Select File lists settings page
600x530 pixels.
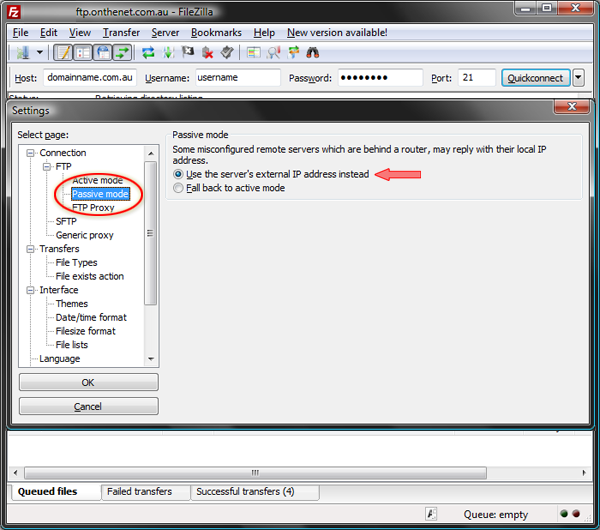coord(72,345)
